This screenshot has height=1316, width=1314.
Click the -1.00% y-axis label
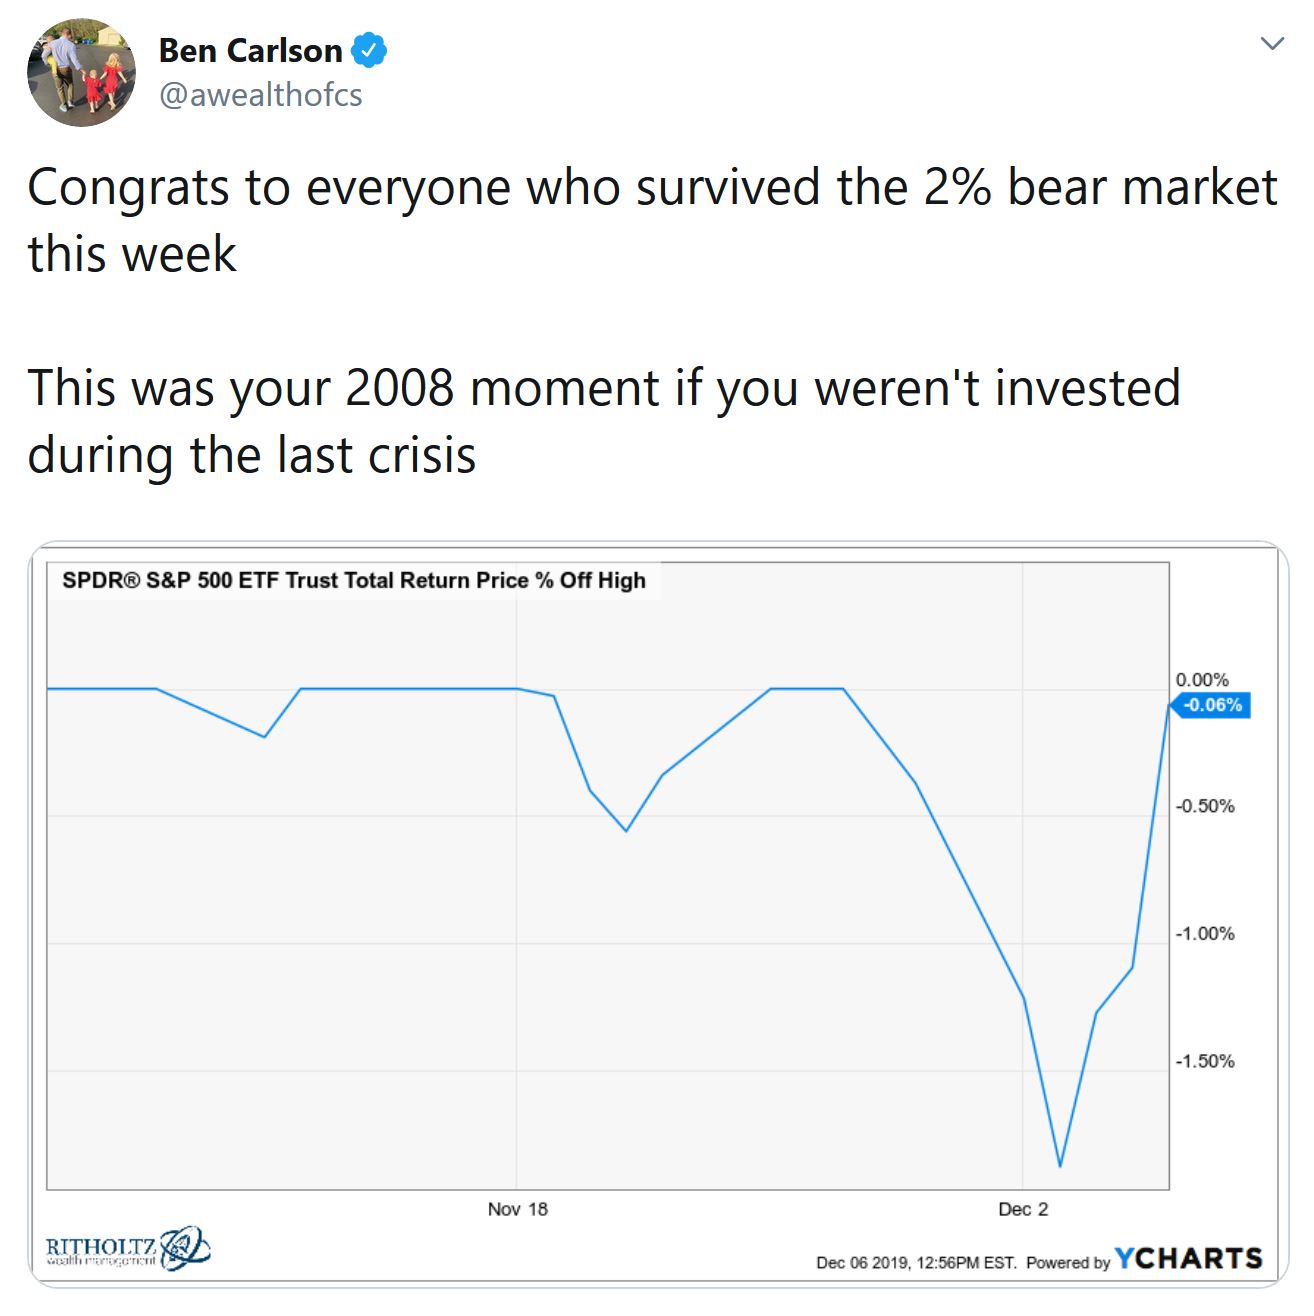point(1205,933)
